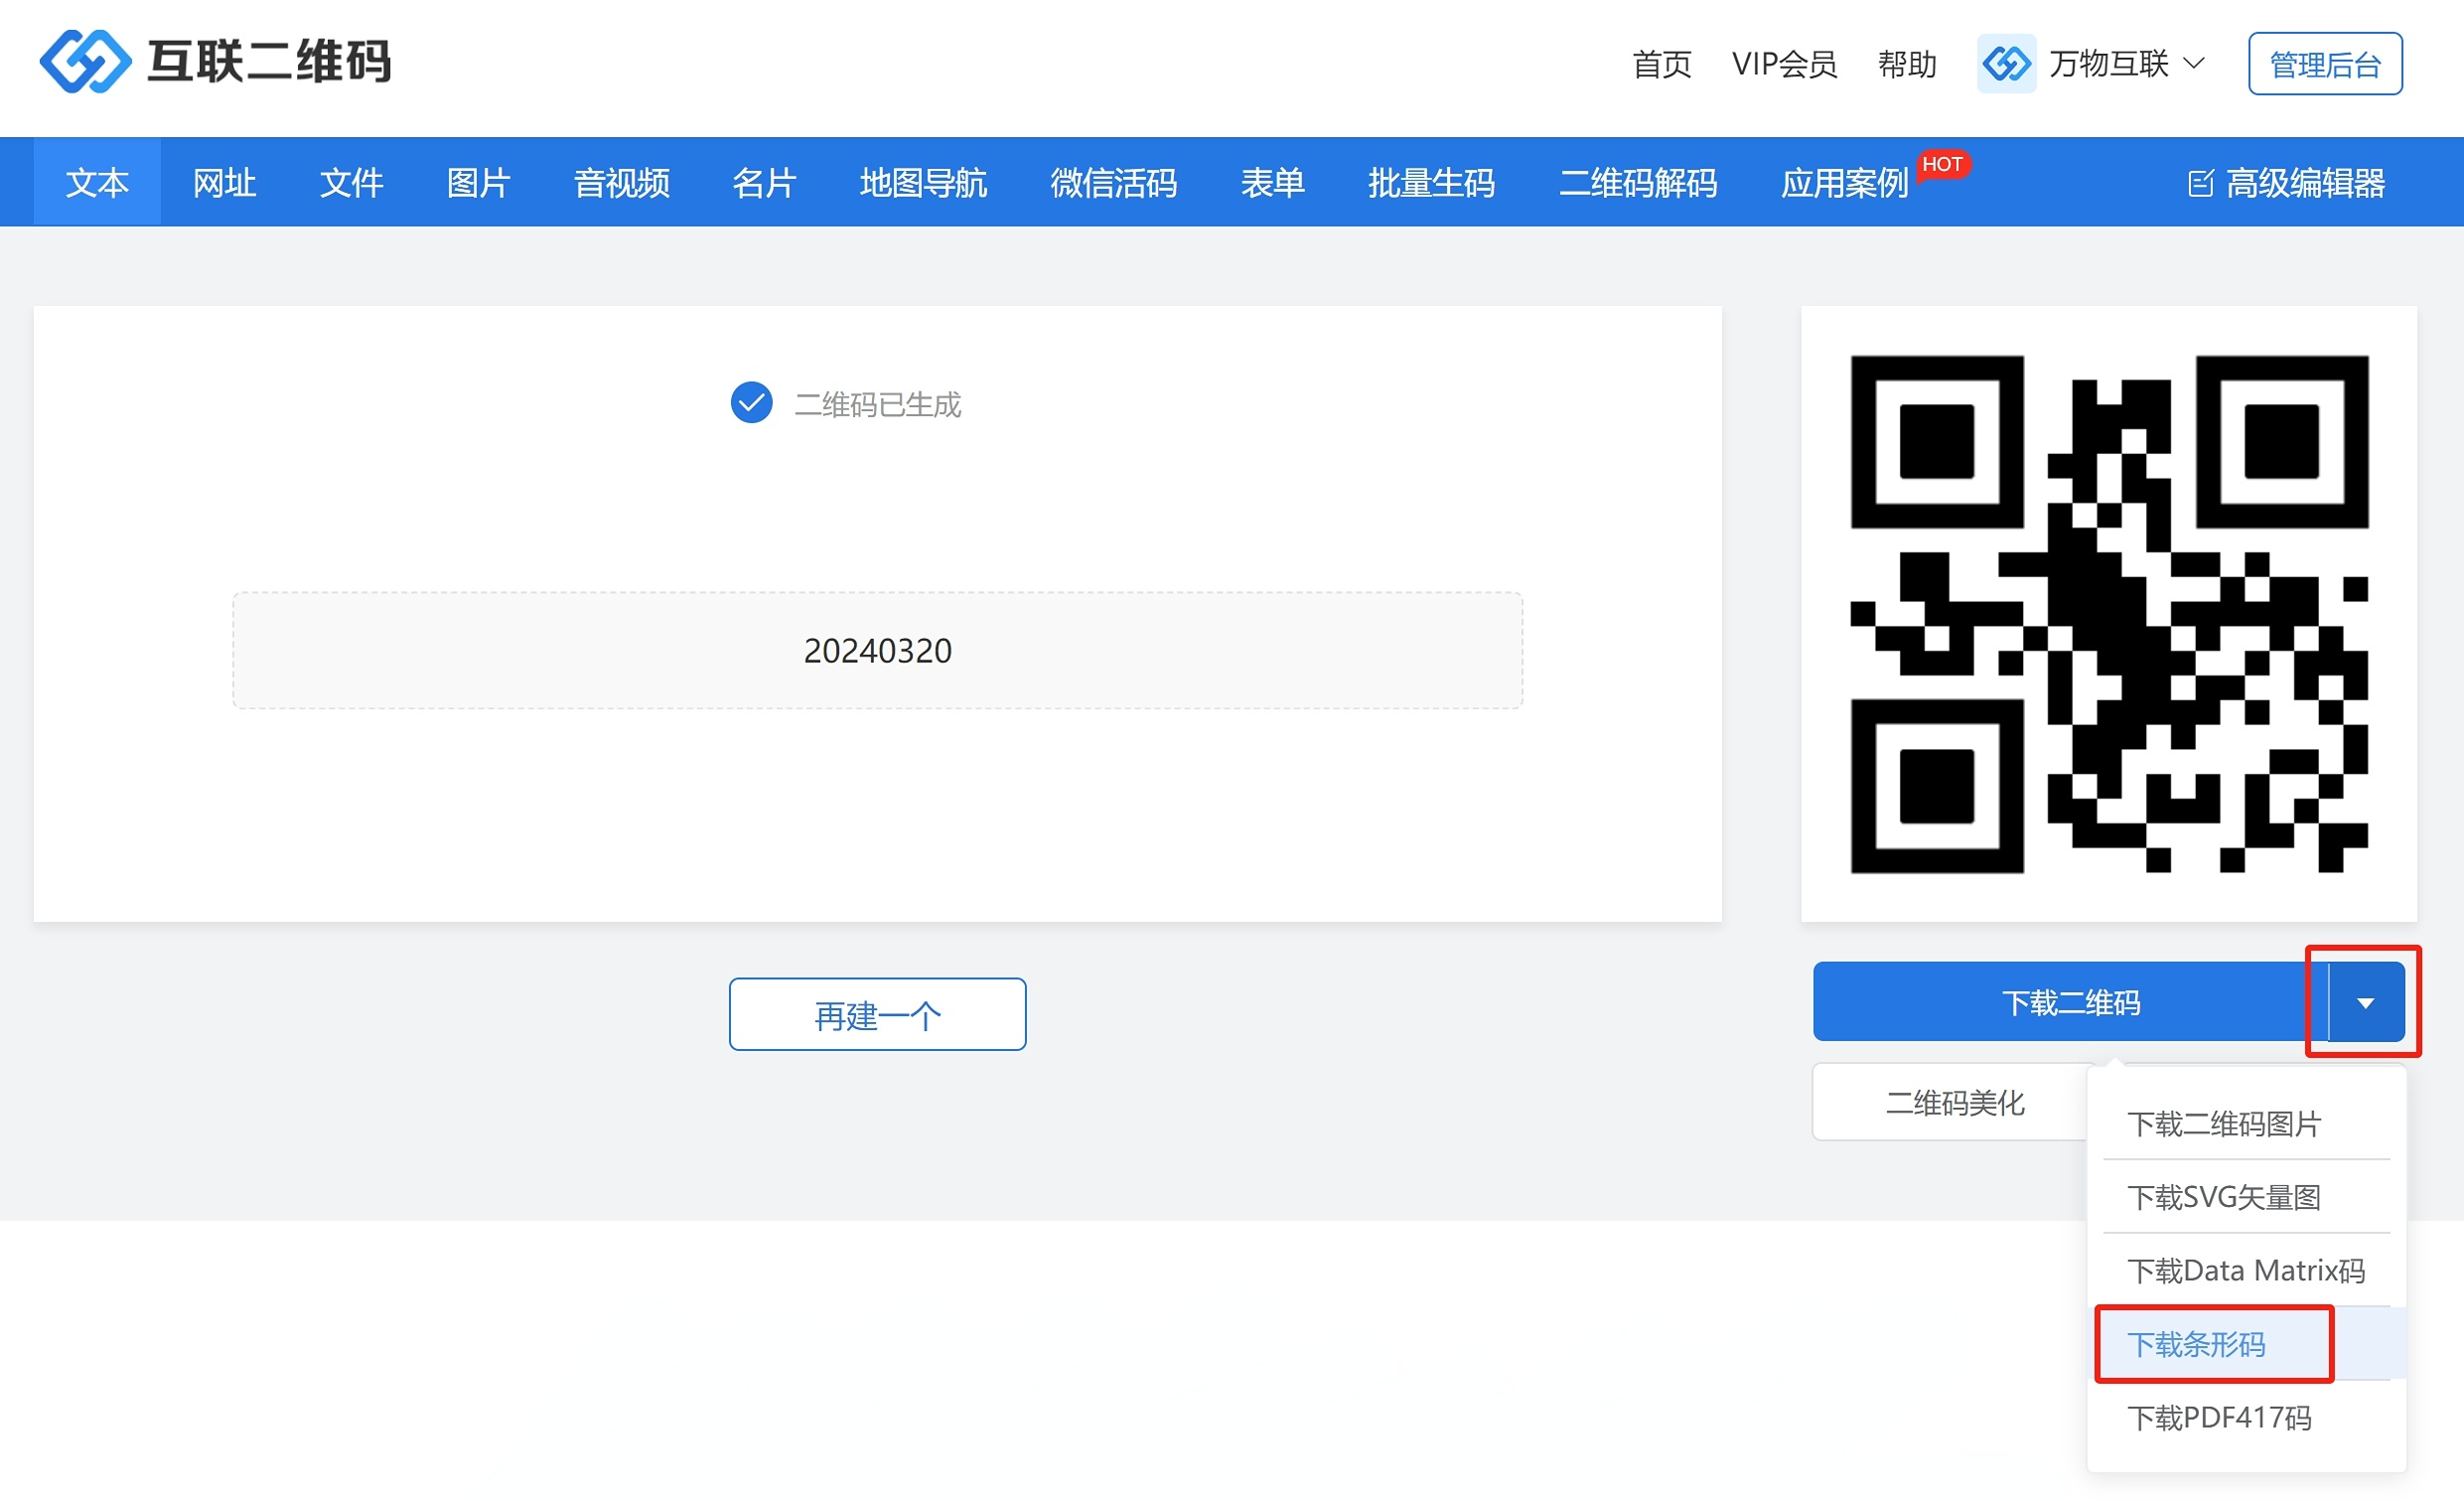Open the 批量生码 tab
The height and width of the screenshot is (1501, 2464).
click(x=1431, y=182)
